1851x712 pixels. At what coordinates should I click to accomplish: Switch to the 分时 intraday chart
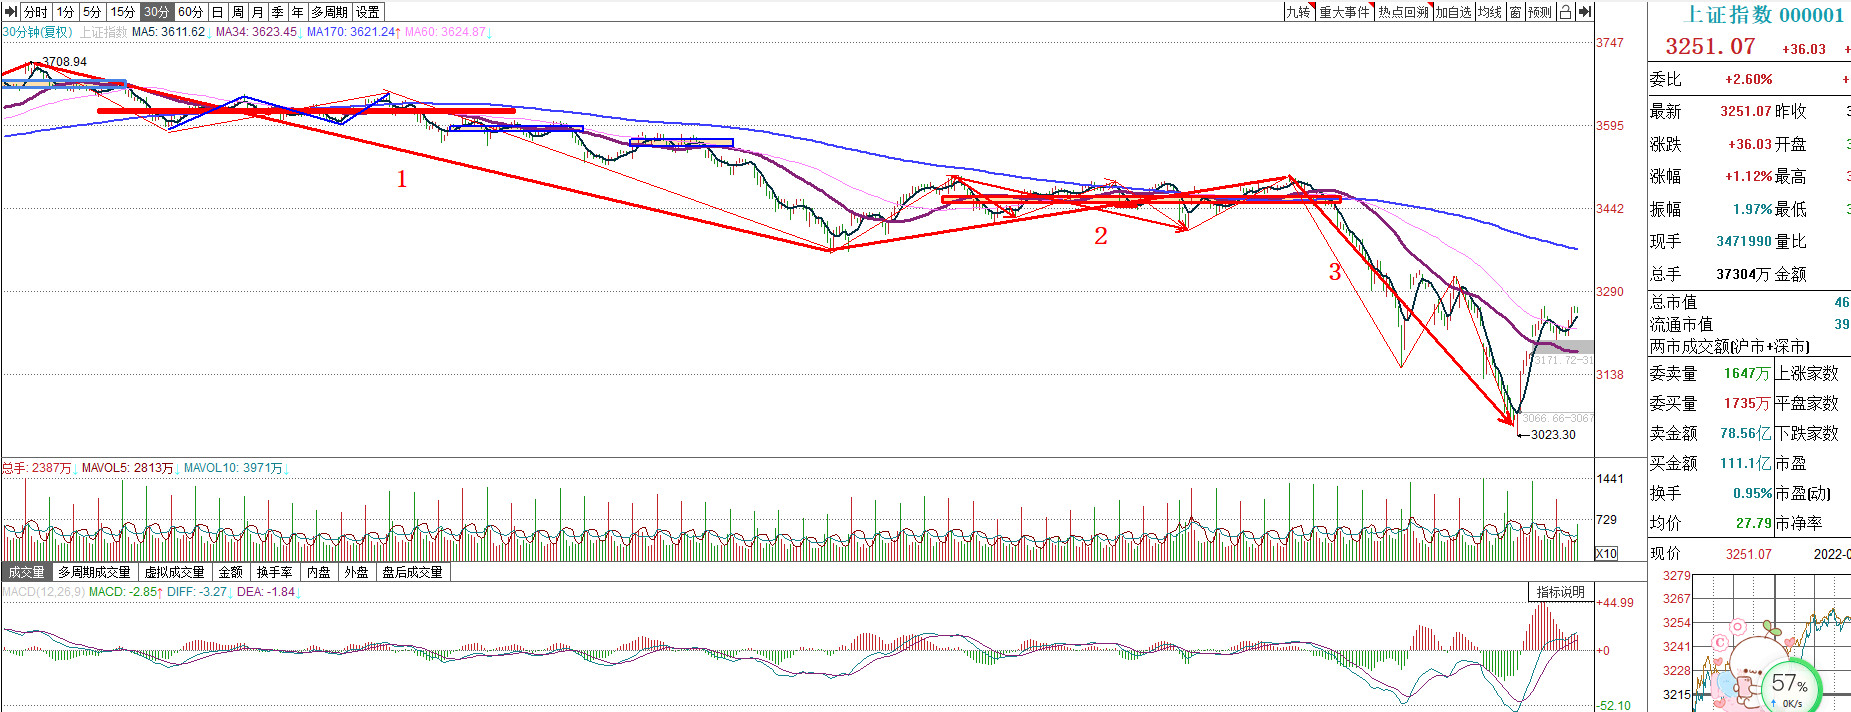(x=35, y=12)
